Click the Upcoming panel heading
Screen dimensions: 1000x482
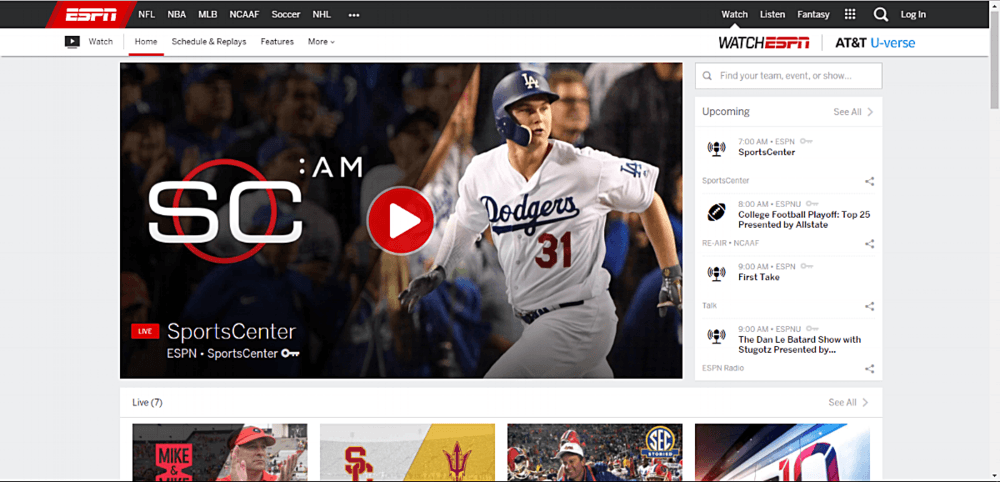(726, 112)
